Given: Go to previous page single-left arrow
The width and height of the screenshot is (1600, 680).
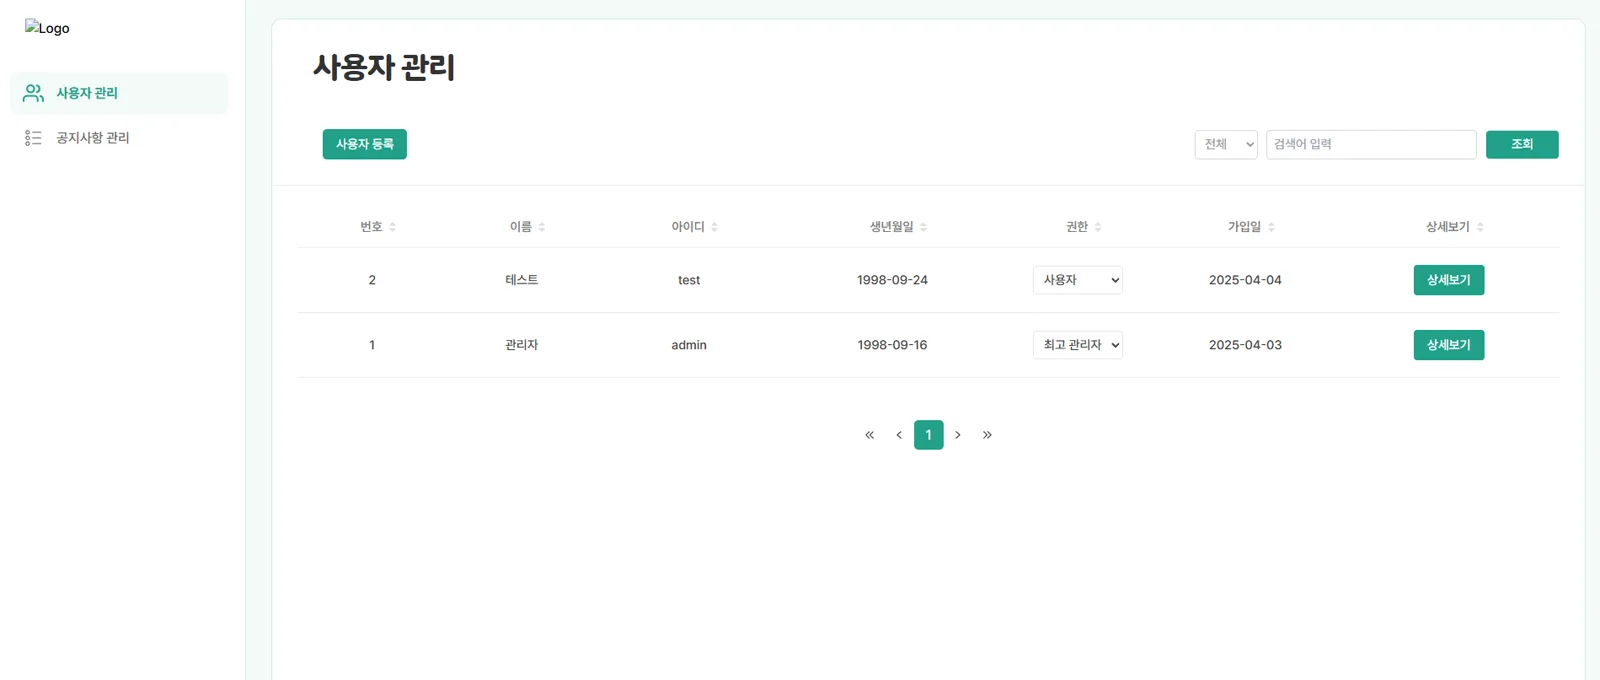Looking at the screenshot, I should (x=899, y=435).
